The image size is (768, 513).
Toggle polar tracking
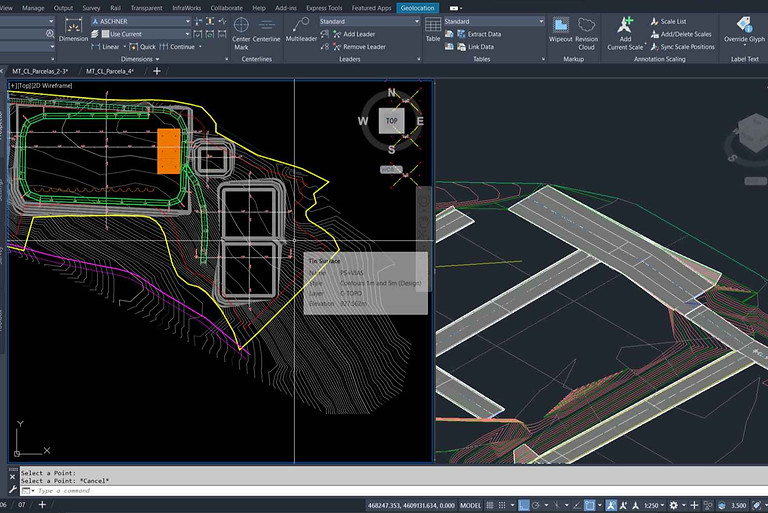536,505
